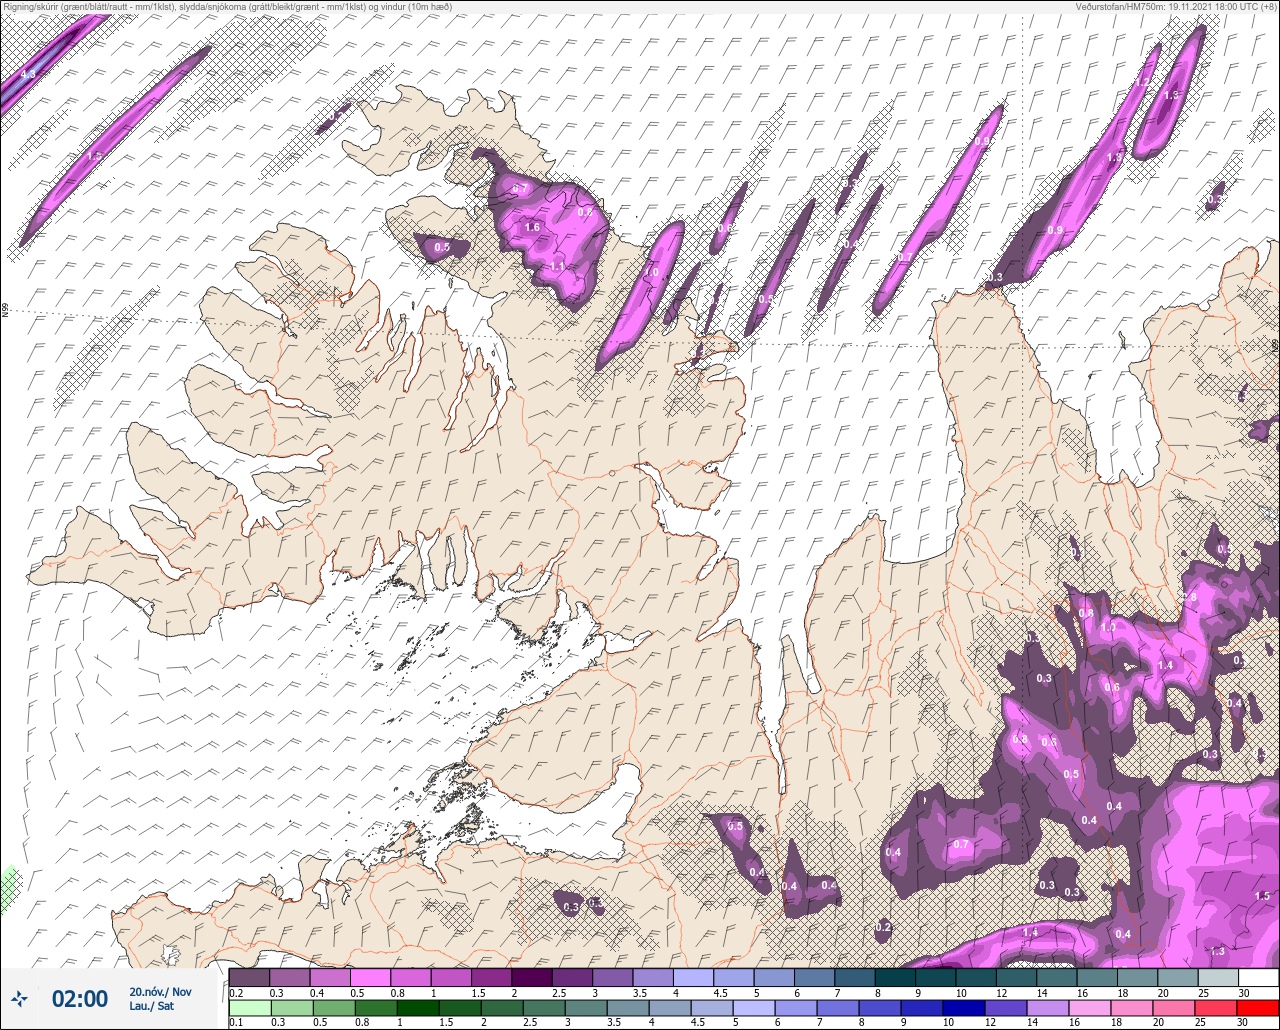Select white 30 swatch in upper legend row
The height and width of the screenshot is (1030, 1280).
pyautogui.click(x=1258, y=977)
